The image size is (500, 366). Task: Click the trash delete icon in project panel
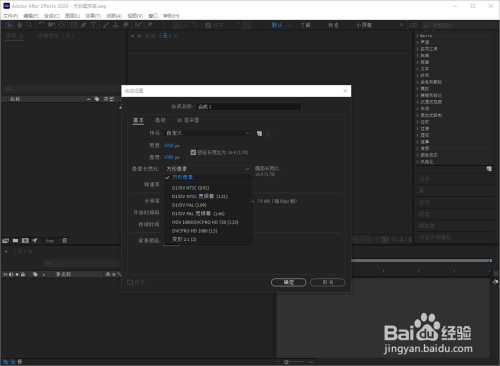point(65,240)
